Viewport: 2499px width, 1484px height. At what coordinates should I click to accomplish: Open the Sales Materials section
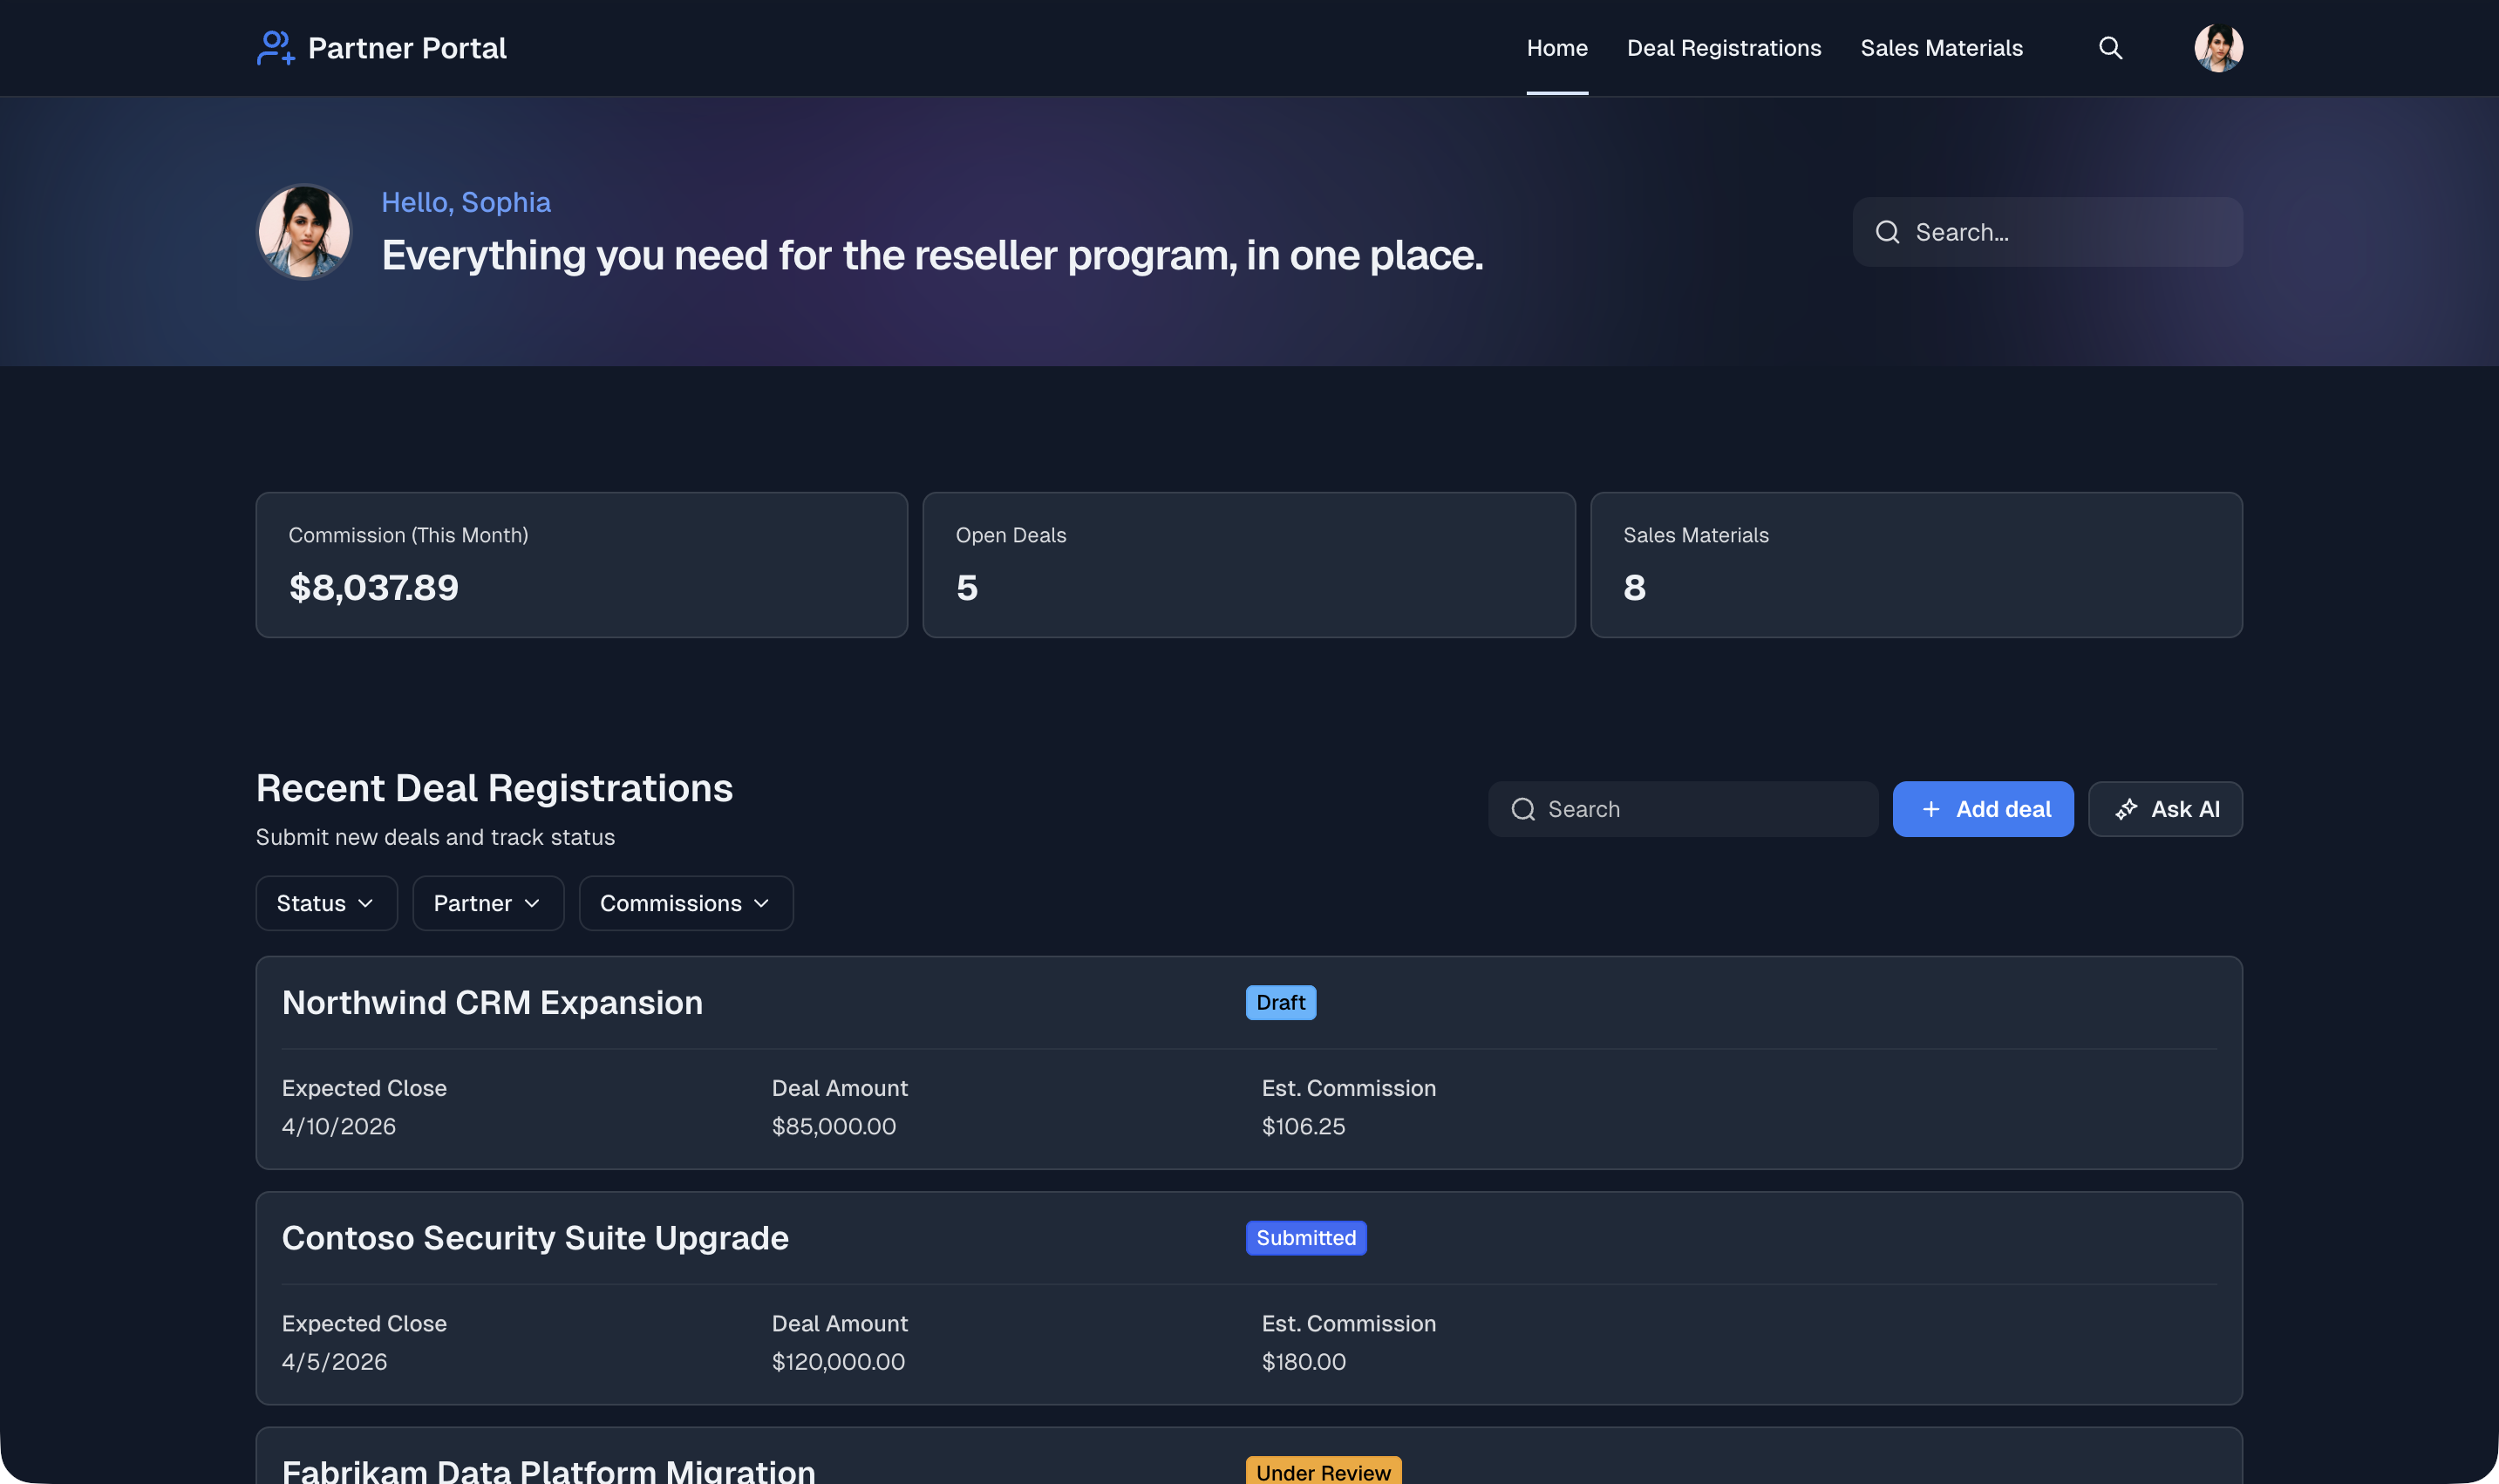[x=1941, y=47]
